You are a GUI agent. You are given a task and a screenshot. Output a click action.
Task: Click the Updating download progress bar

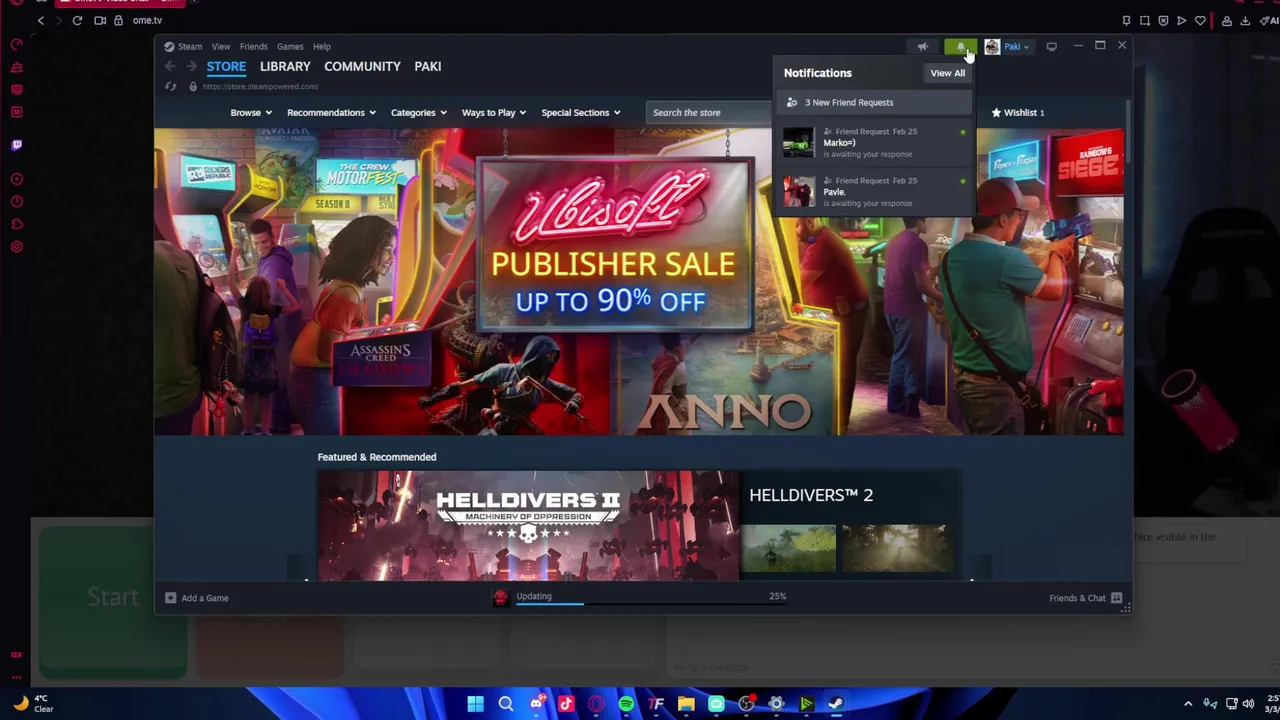click(x=651, y=604)
